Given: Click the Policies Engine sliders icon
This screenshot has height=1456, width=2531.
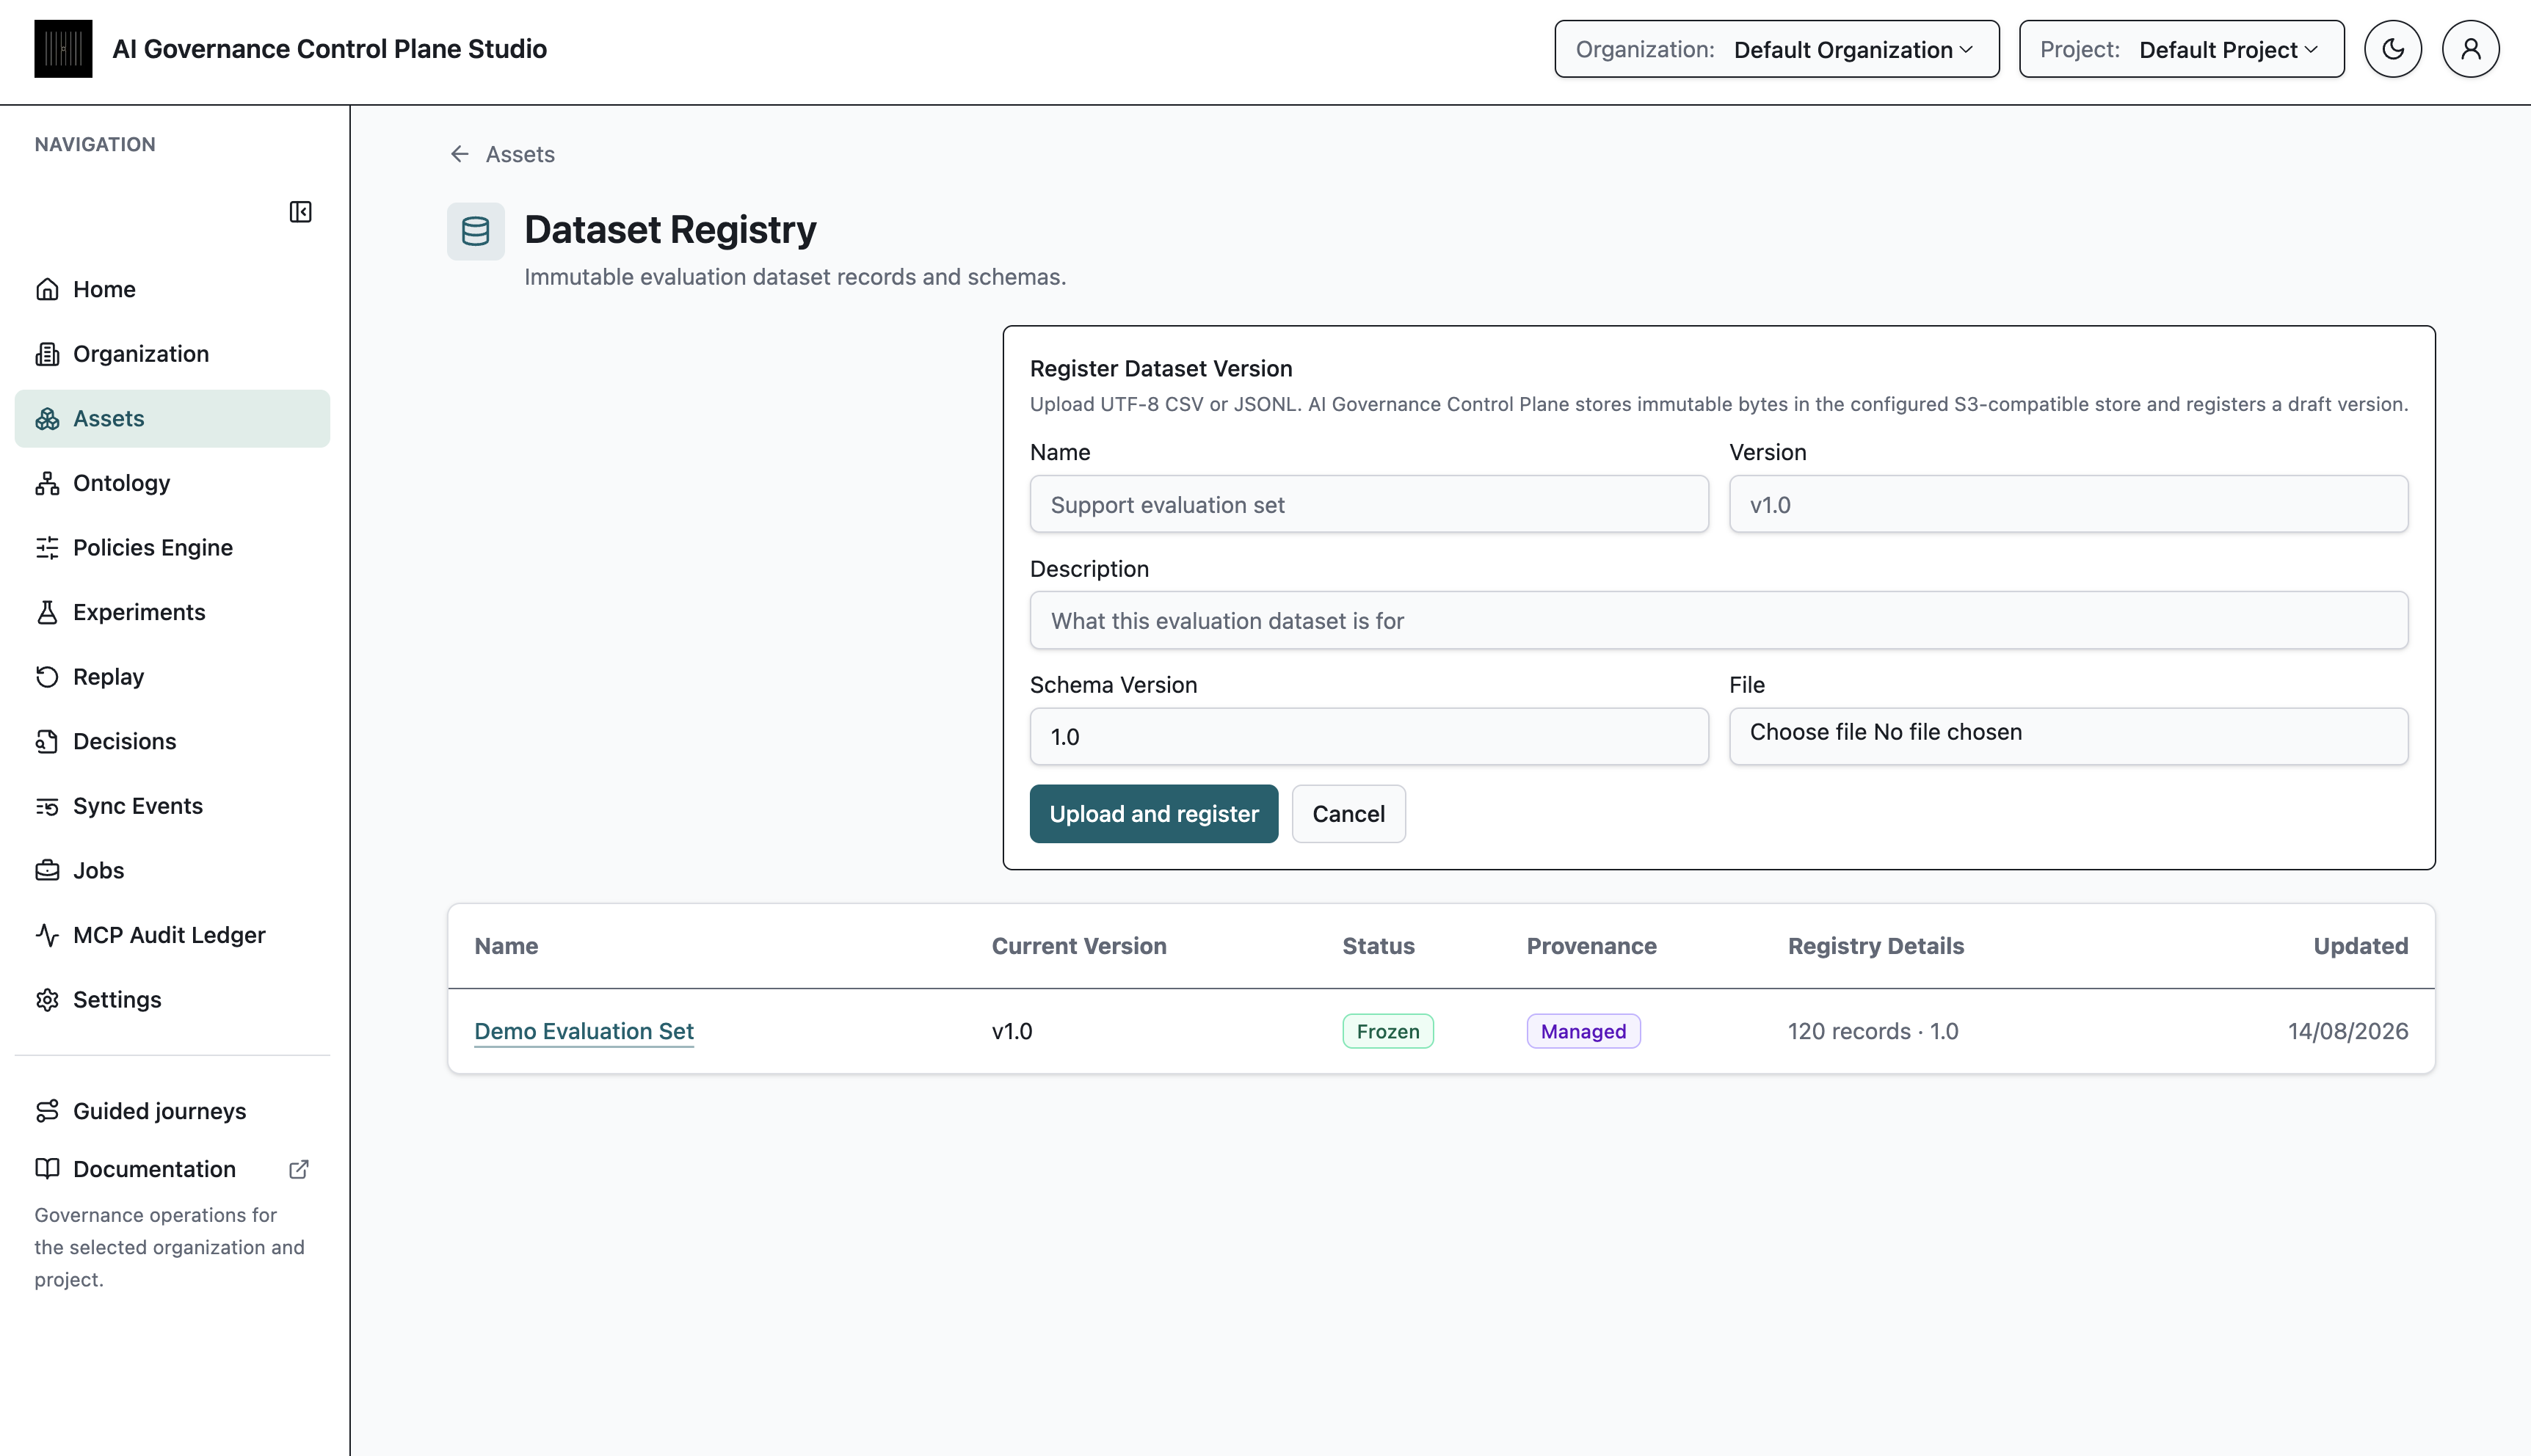Looking at the screenshot, I should point(47,548).
